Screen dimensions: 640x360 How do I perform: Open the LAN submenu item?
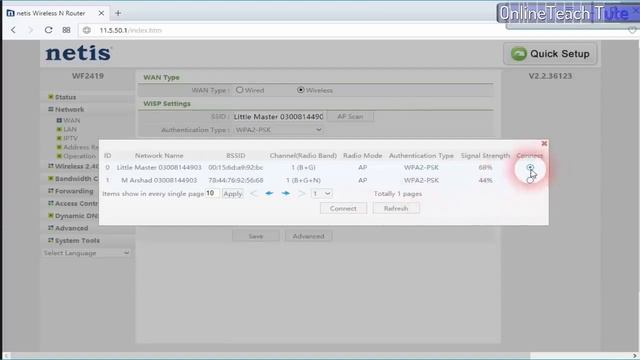[x=70, y=129]
